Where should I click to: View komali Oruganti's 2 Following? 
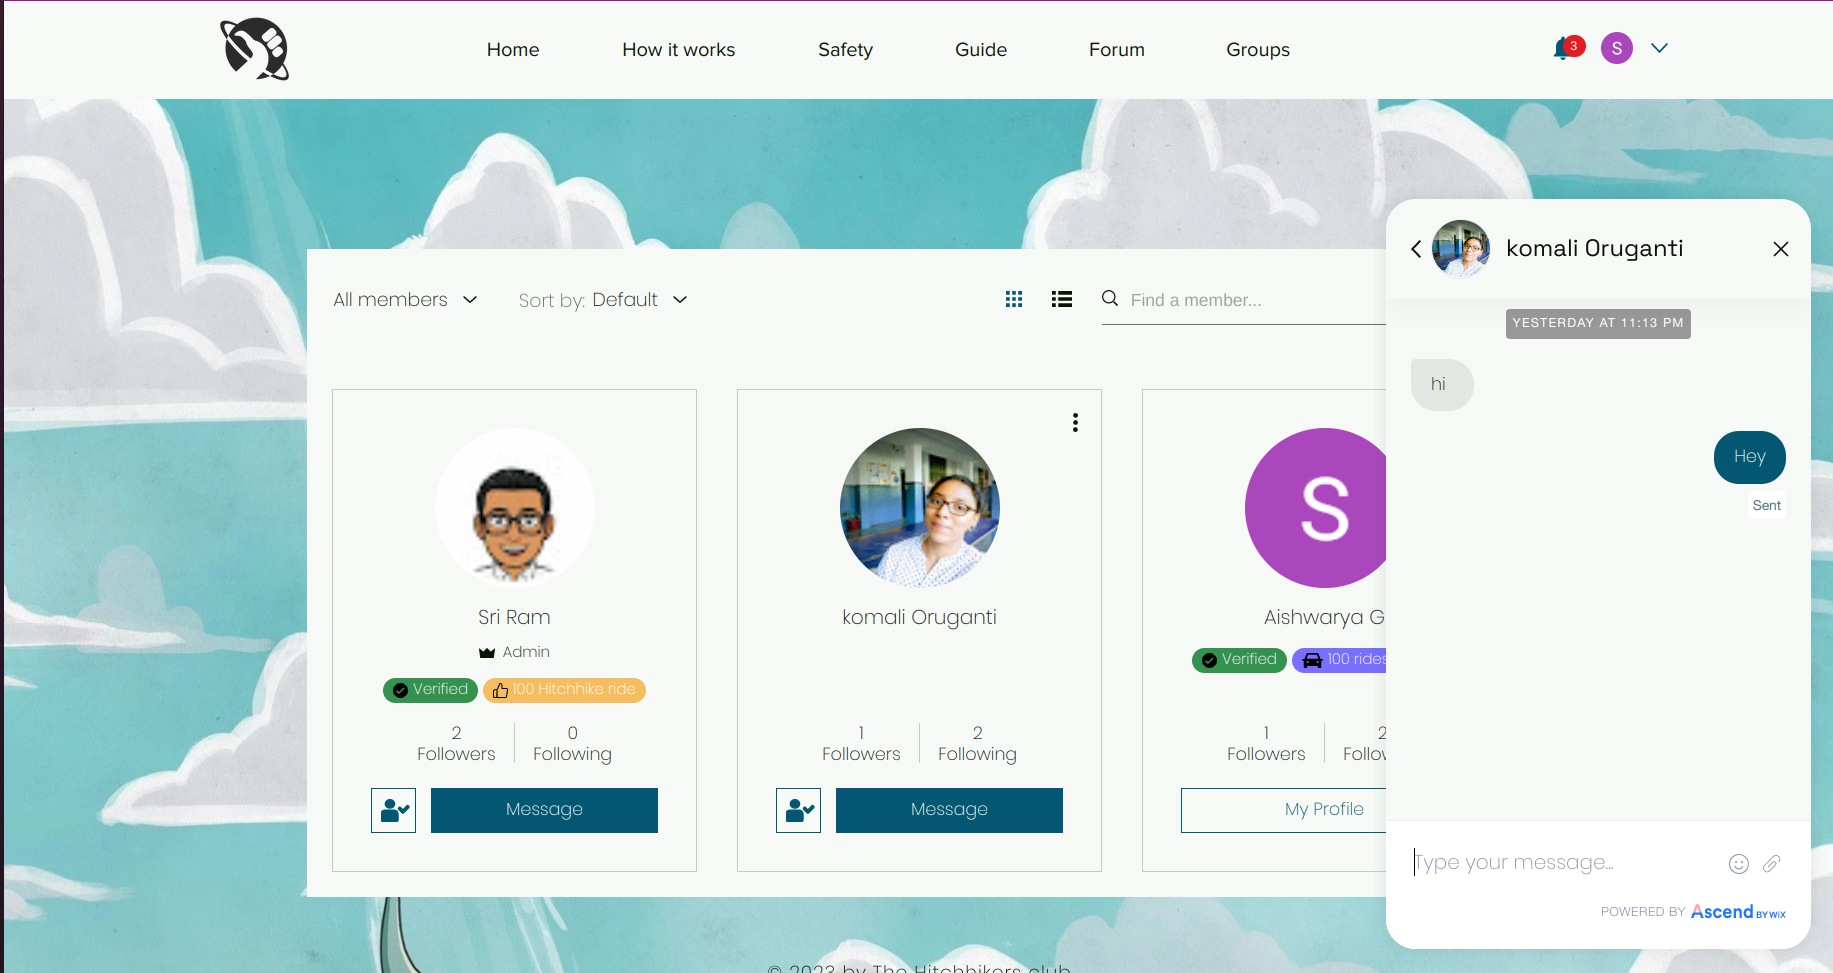977,743
